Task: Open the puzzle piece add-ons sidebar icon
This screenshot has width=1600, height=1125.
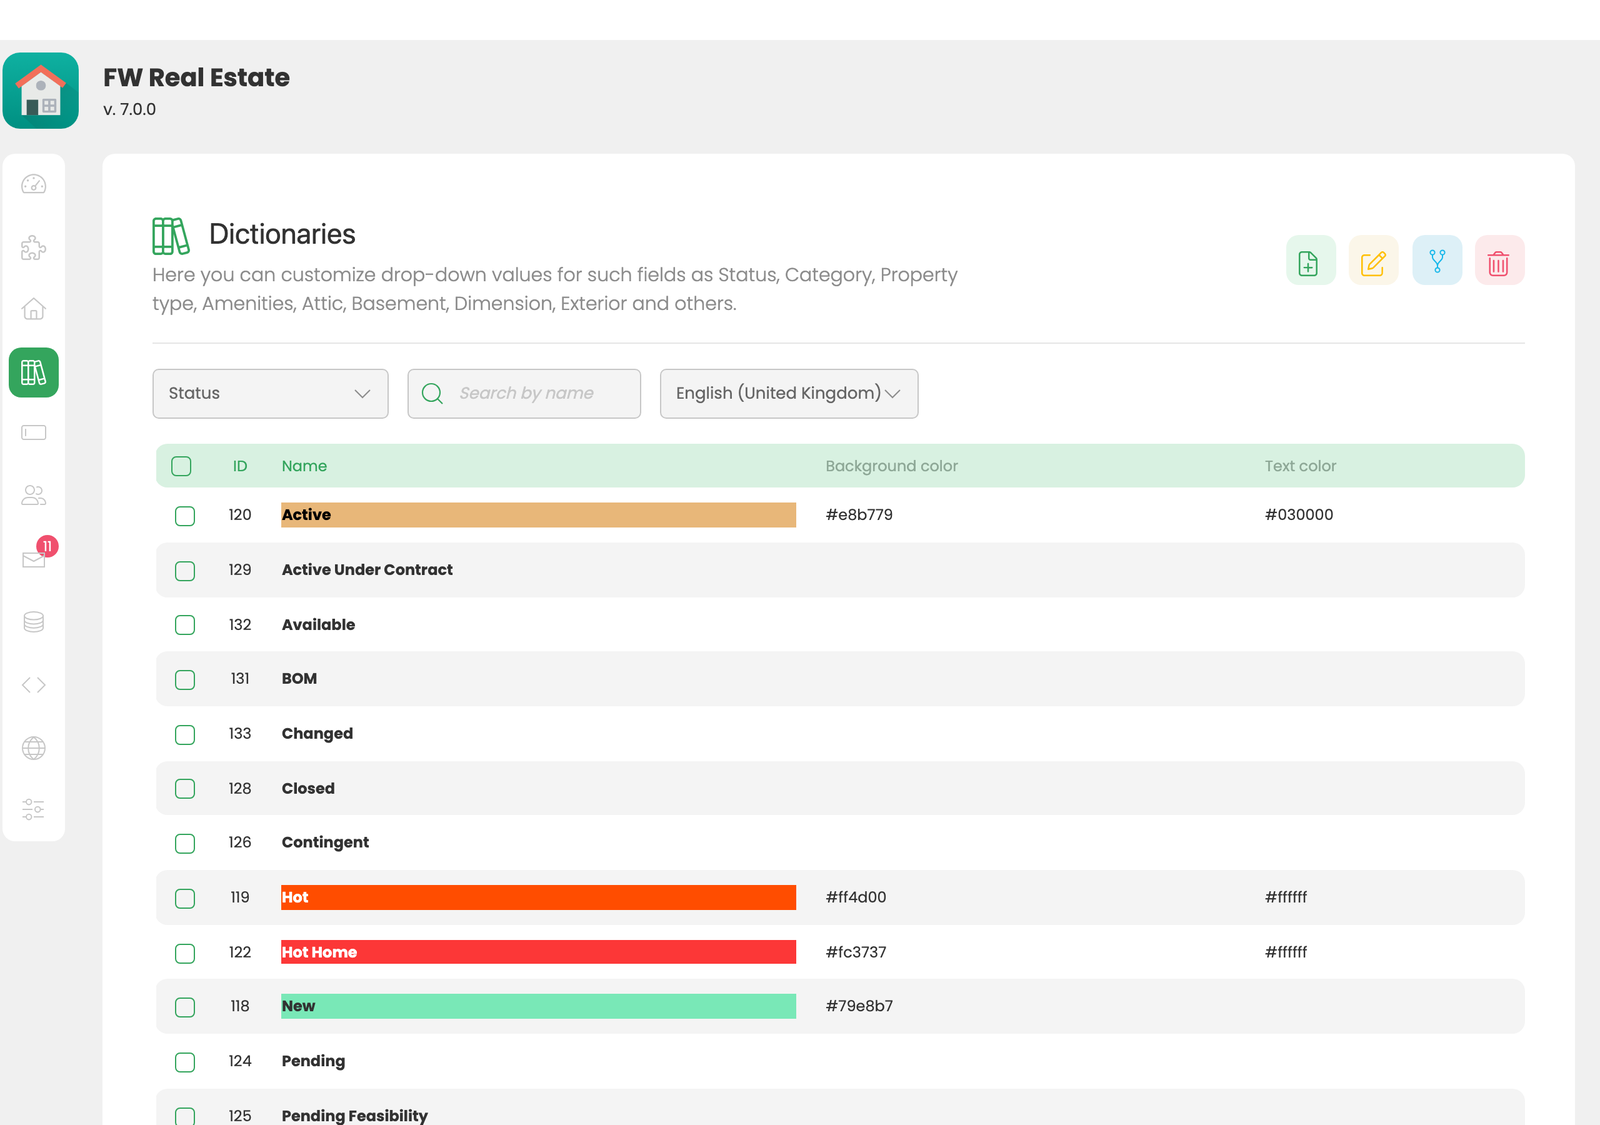Action: (x=34, y=247)
